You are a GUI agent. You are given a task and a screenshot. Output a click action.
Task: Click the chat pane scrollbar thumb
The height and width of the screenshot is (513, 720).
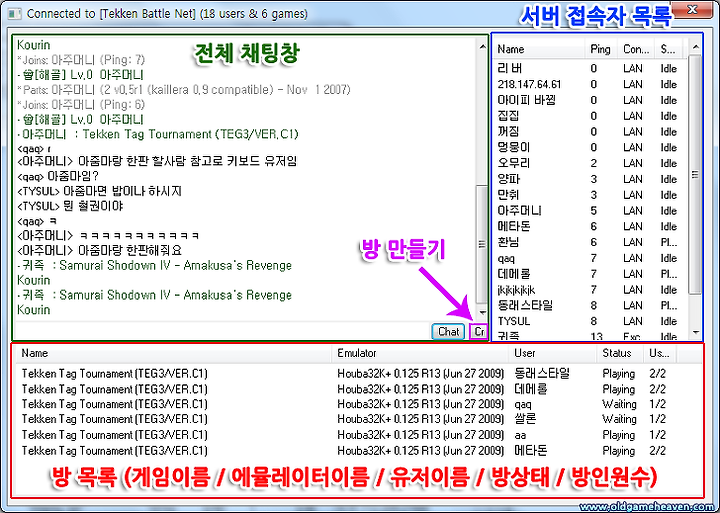click(x=482, y=244)
